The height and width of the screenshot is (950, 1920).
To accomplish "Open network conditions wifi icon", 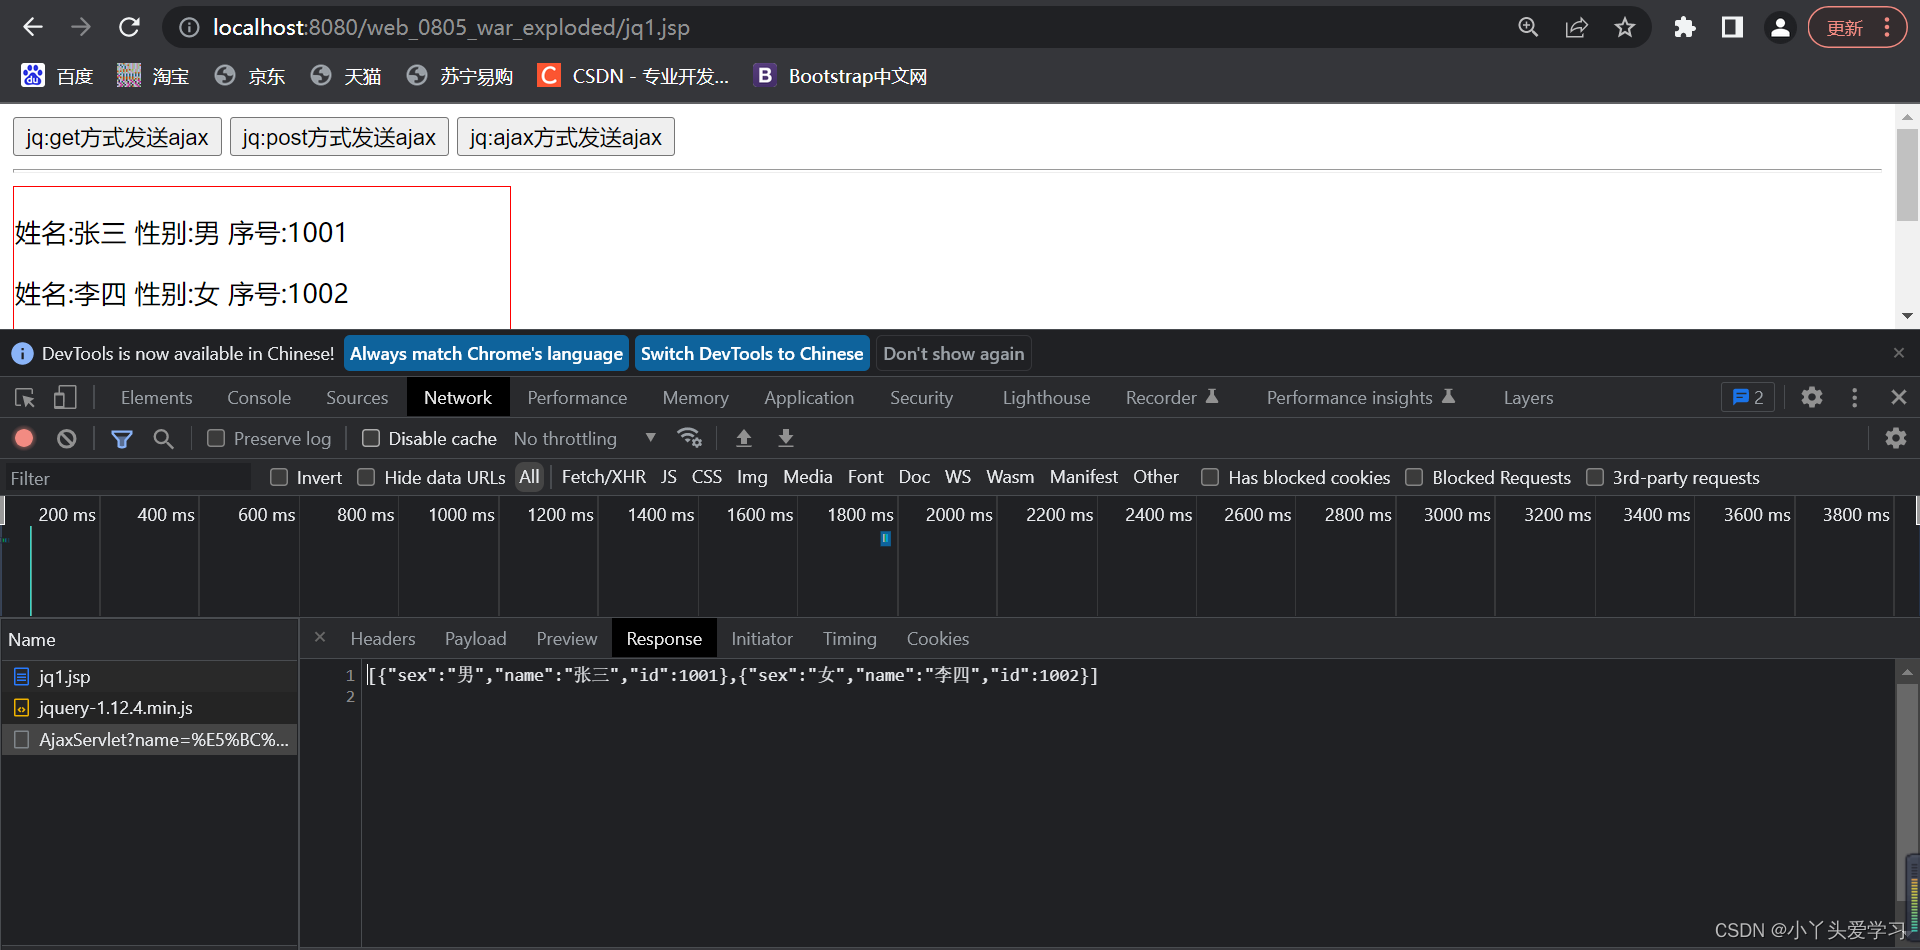I will (690, 438).
